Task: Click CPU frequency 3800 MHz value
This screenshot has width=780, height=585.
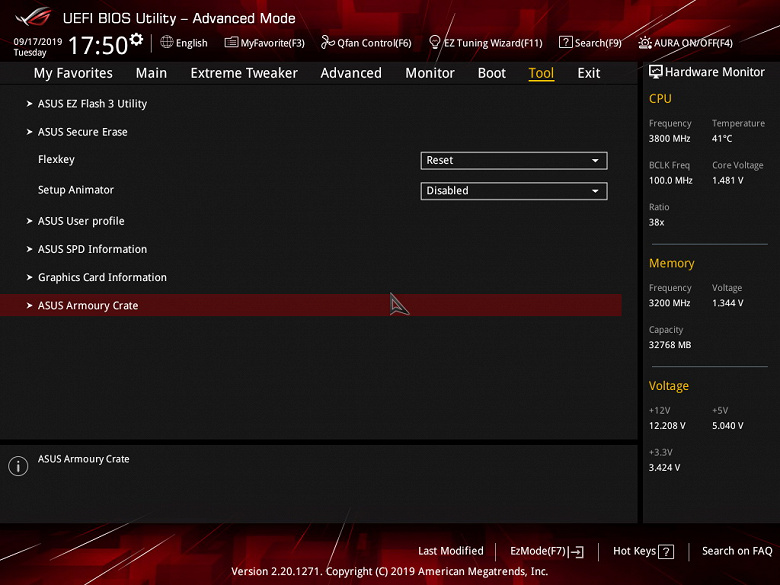Action: pos(670,139)
